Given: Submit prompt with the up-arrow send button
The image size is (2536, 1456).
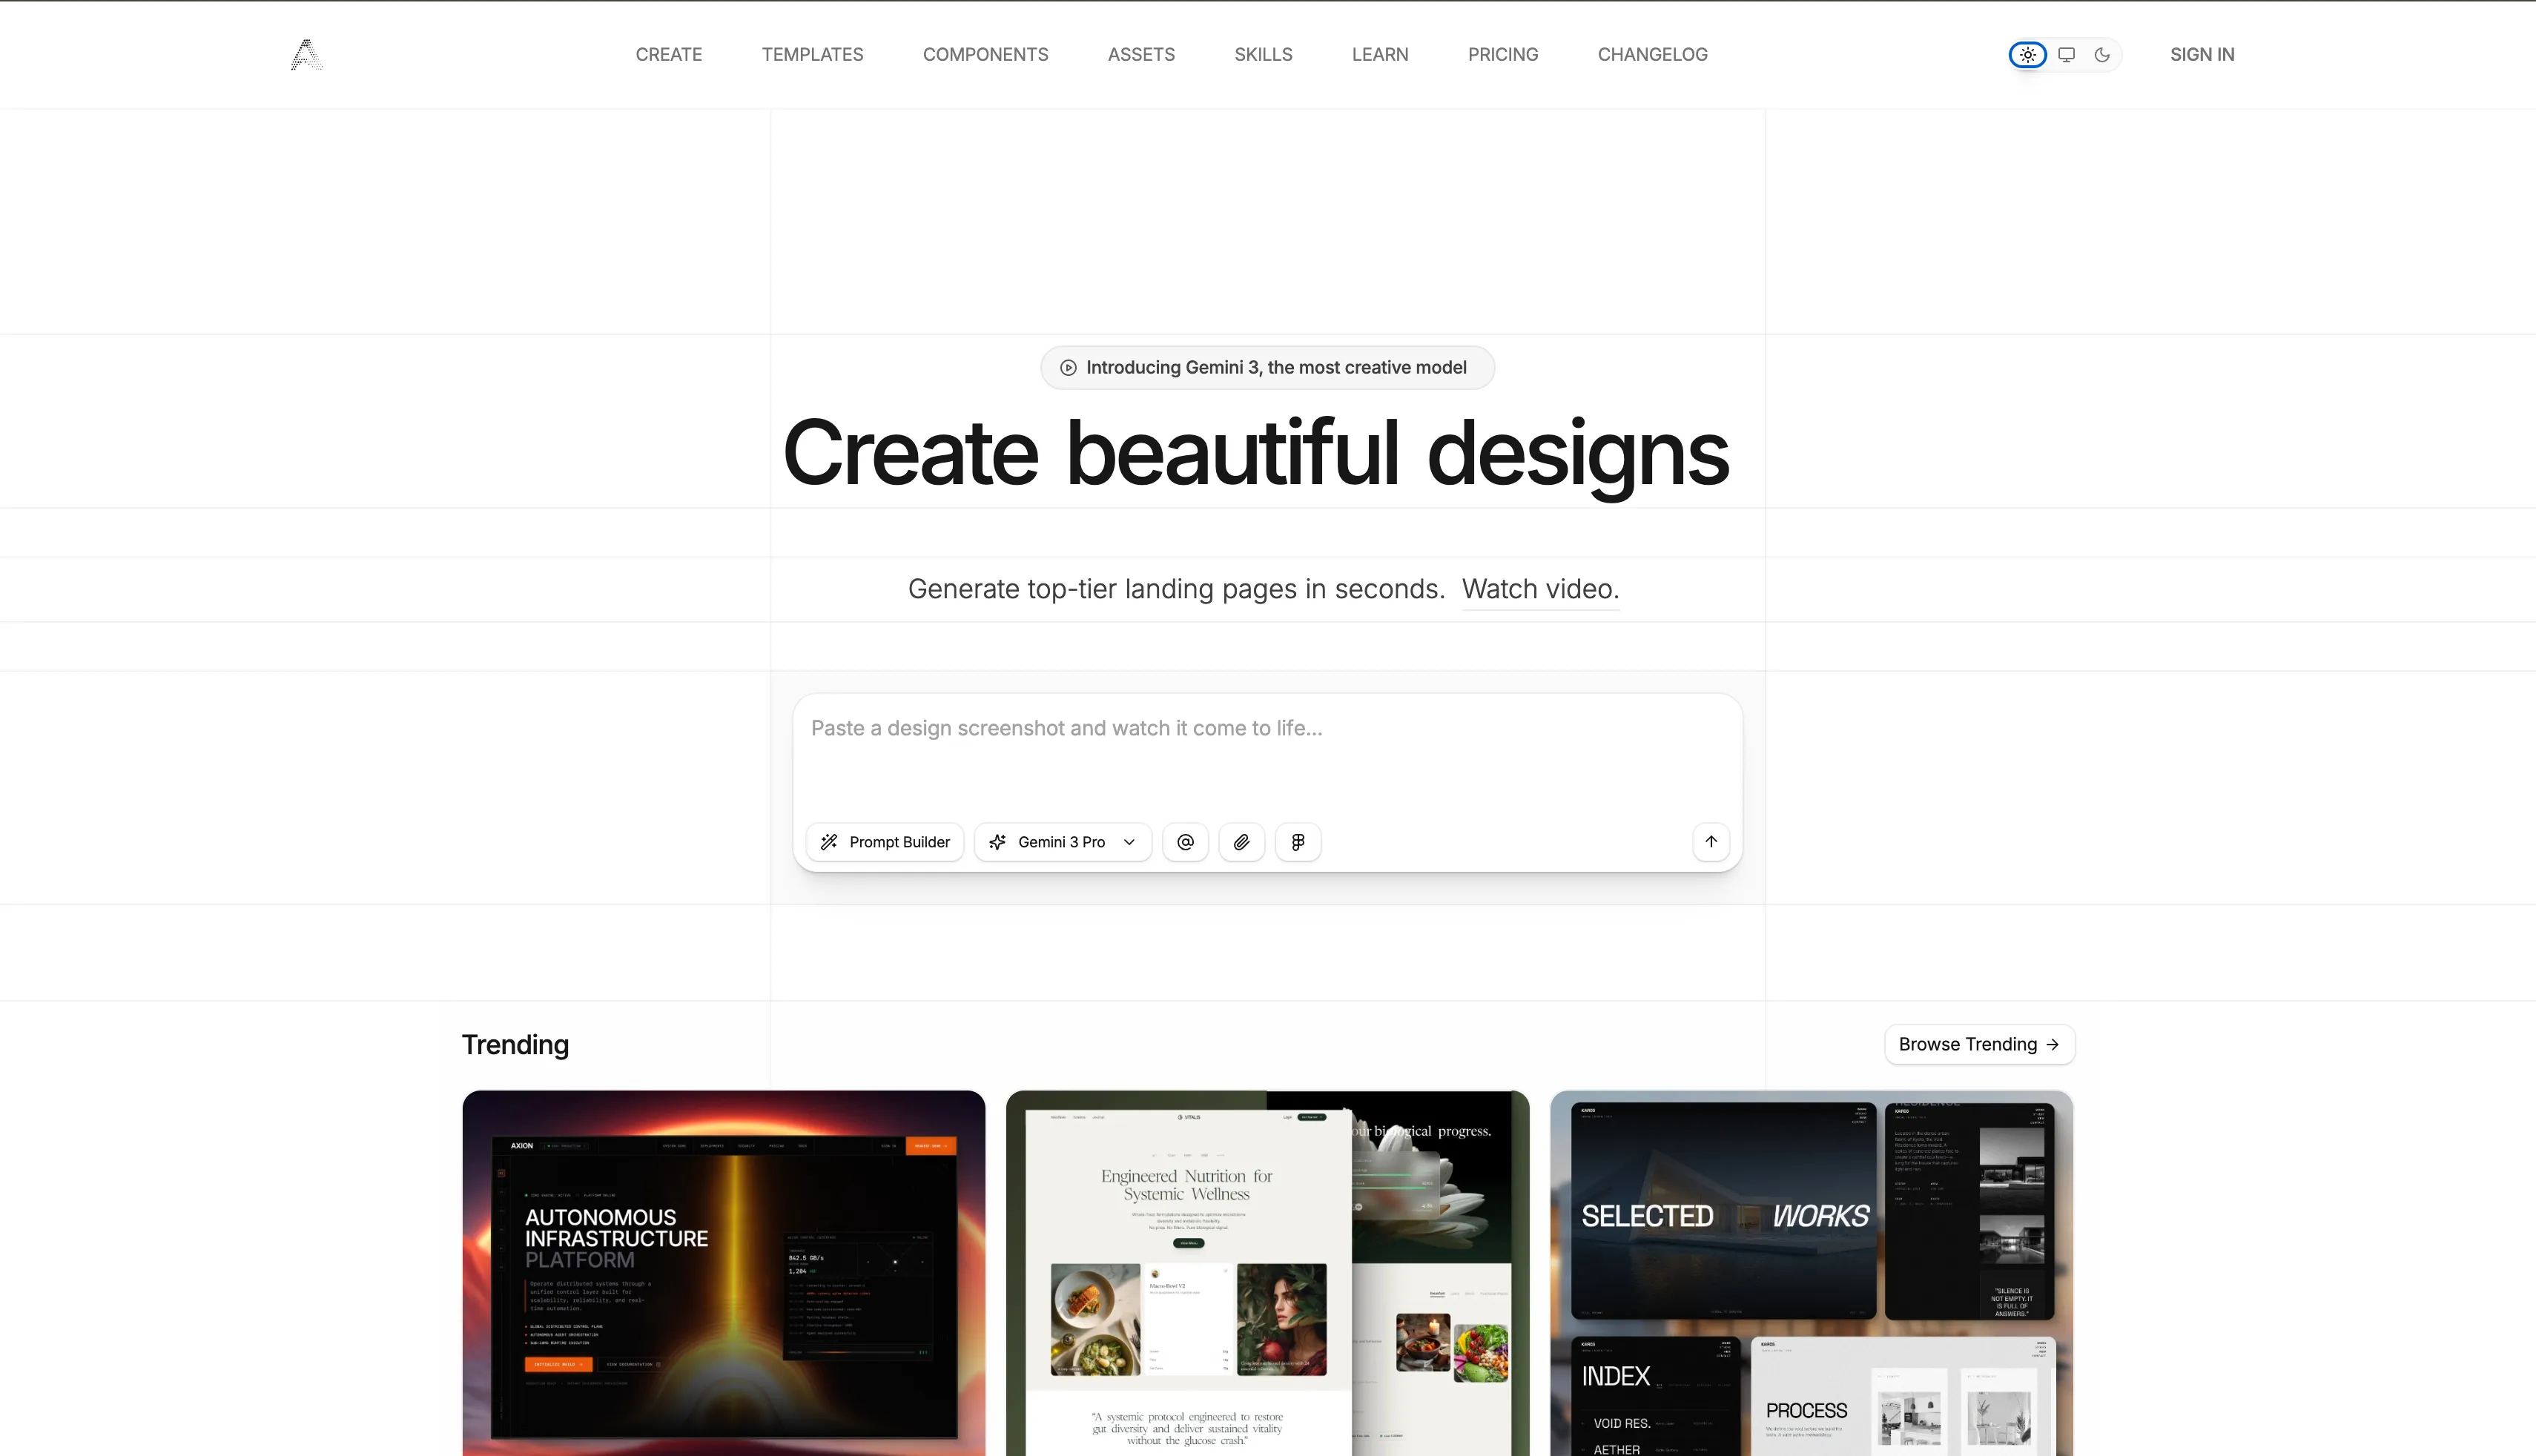Looking at the screenshot, I should [1711, 841].
